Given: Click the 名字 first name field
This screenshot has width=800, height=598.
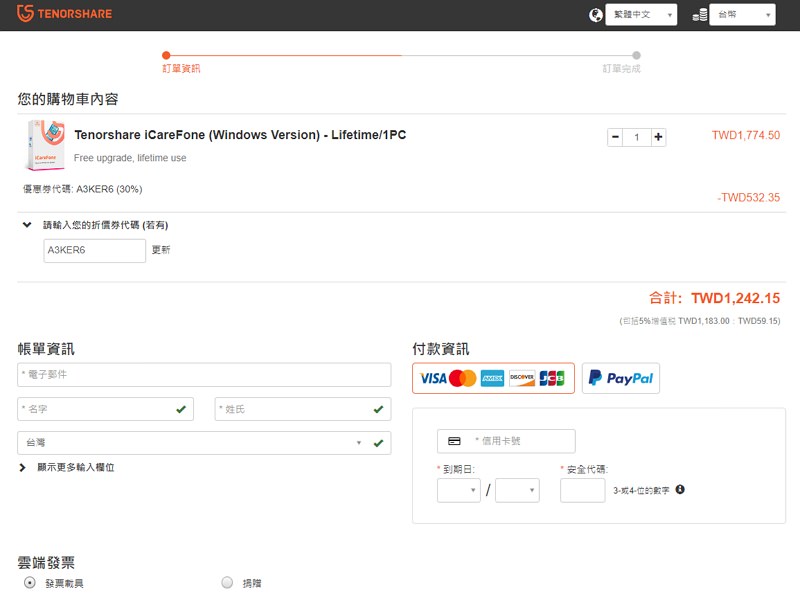Looking at the screenshot, I should pyautogui.click(x=106, y=409).
